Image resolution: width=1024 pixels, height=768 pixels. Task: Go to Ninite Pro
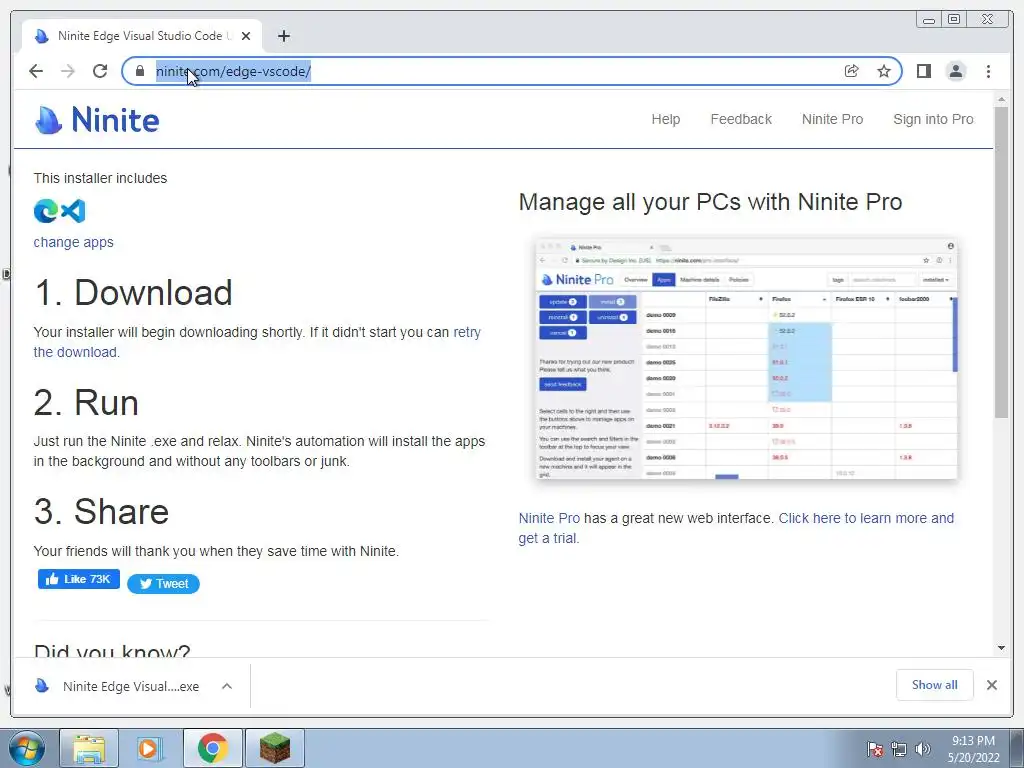(832, 120)
